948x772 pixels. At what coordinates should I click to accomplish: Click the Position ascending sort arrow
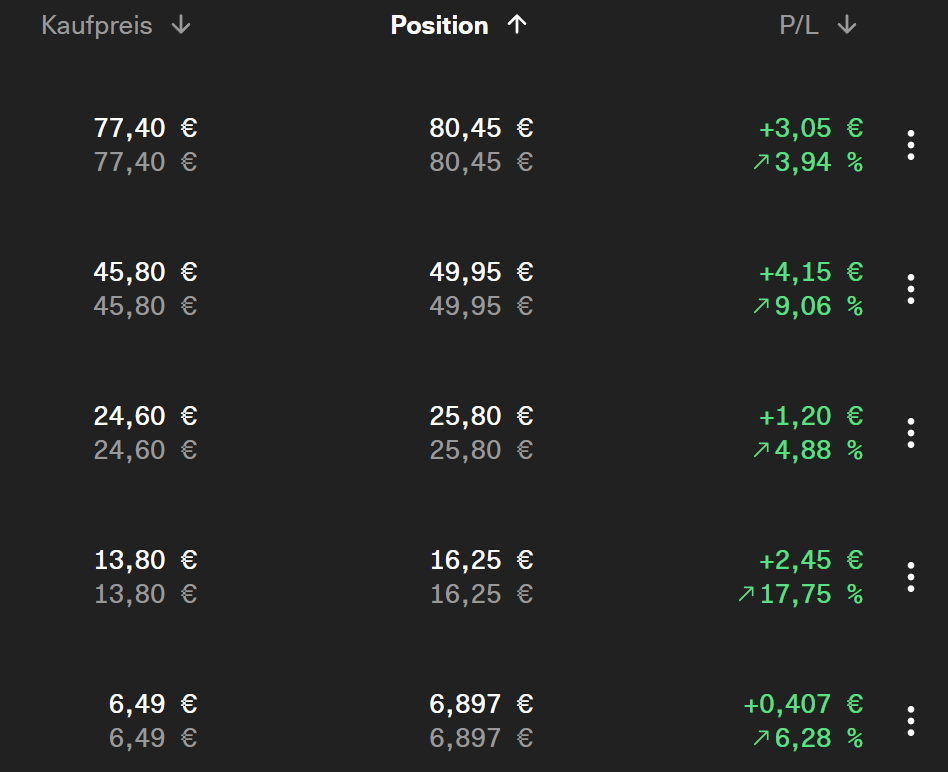516,26
